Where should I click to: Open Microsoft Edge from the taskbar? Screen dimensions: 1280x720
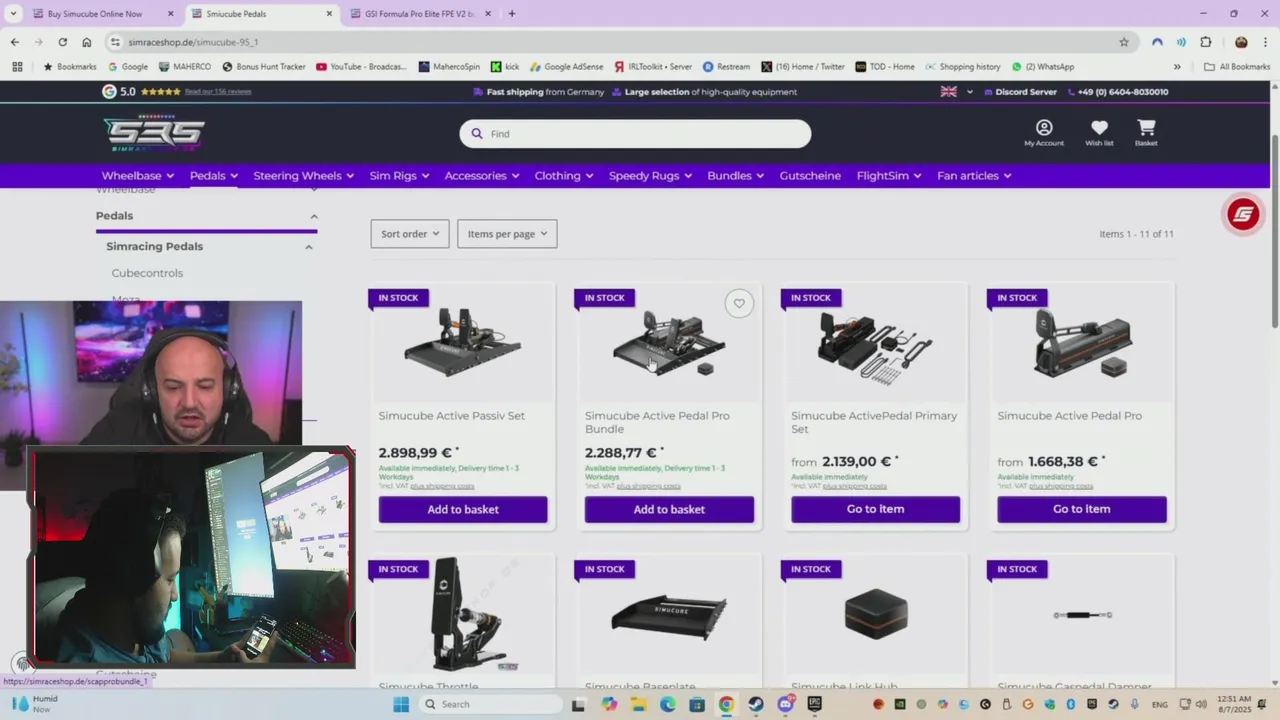(668, 704)
